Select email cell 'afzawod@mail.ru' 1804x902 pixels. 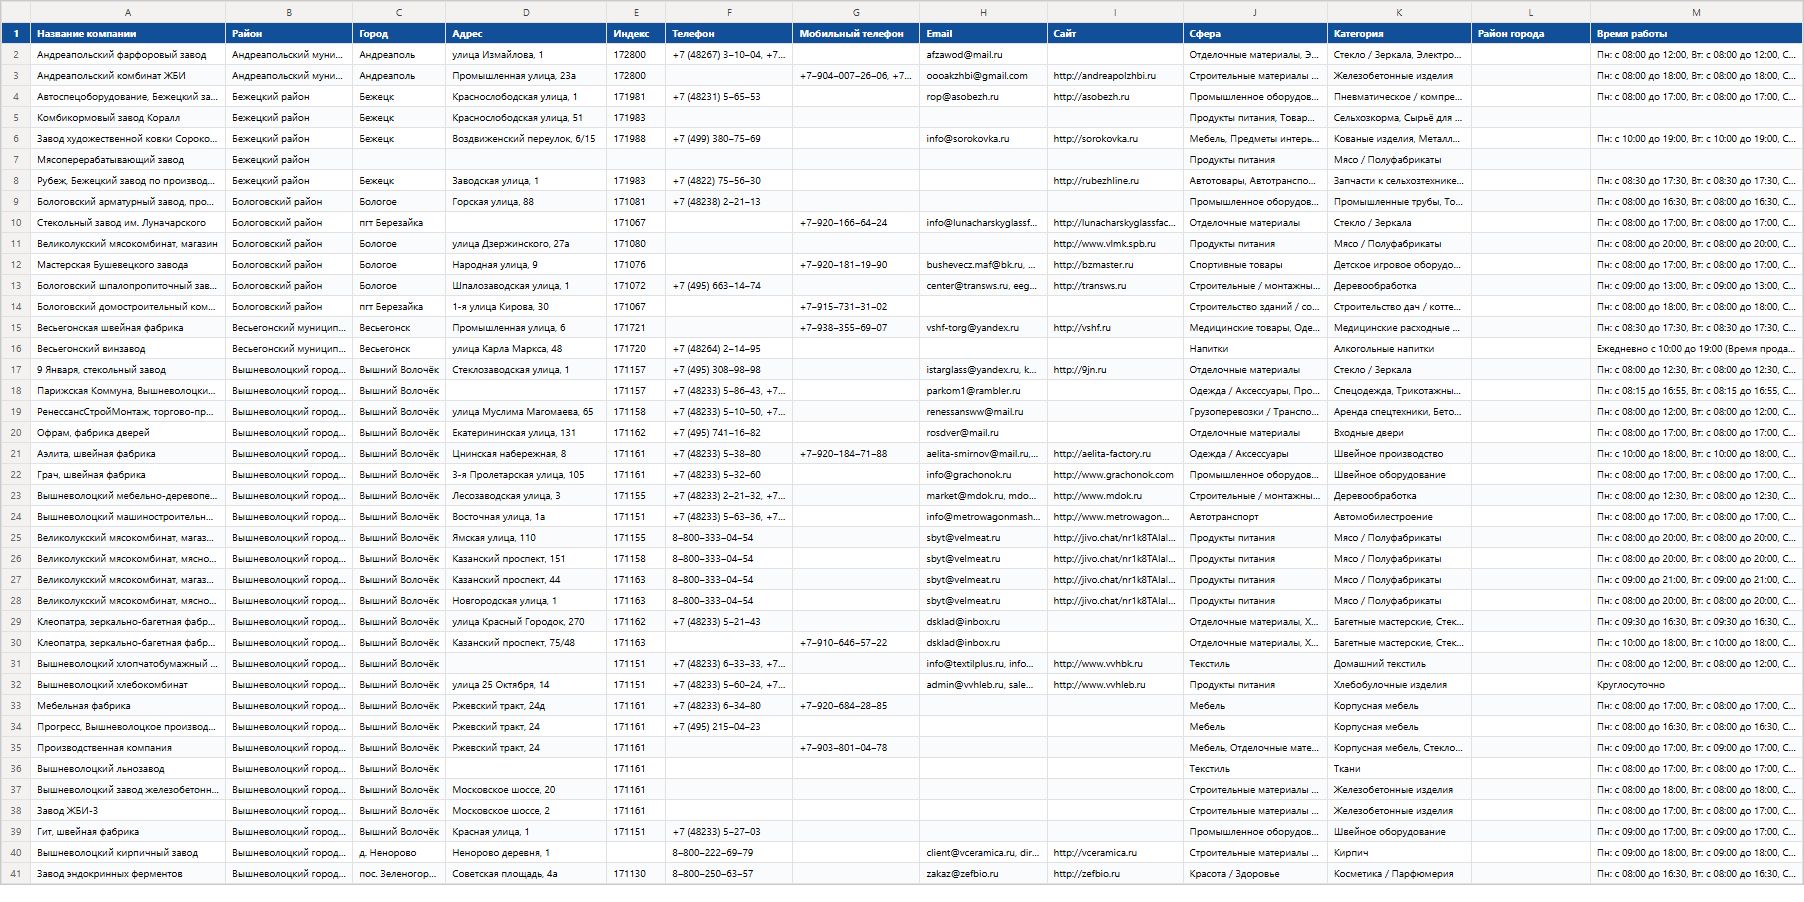[x=983, y=55]
